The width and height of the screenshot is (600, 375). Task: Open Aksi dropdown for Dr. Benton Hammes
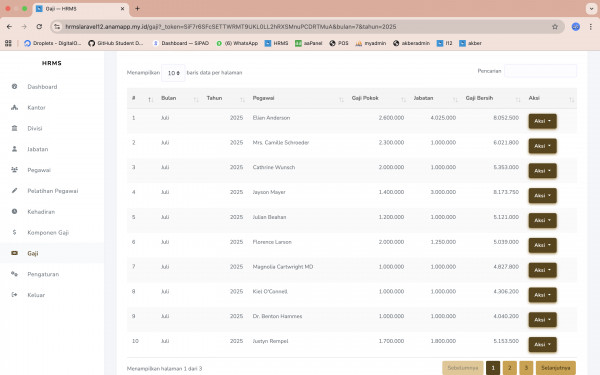(543, 320)
